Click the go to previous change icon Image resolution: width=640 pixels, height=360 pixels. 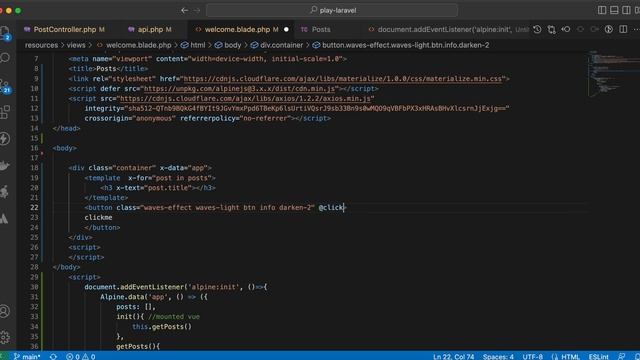pyautogui.click(x=566, y=29)
